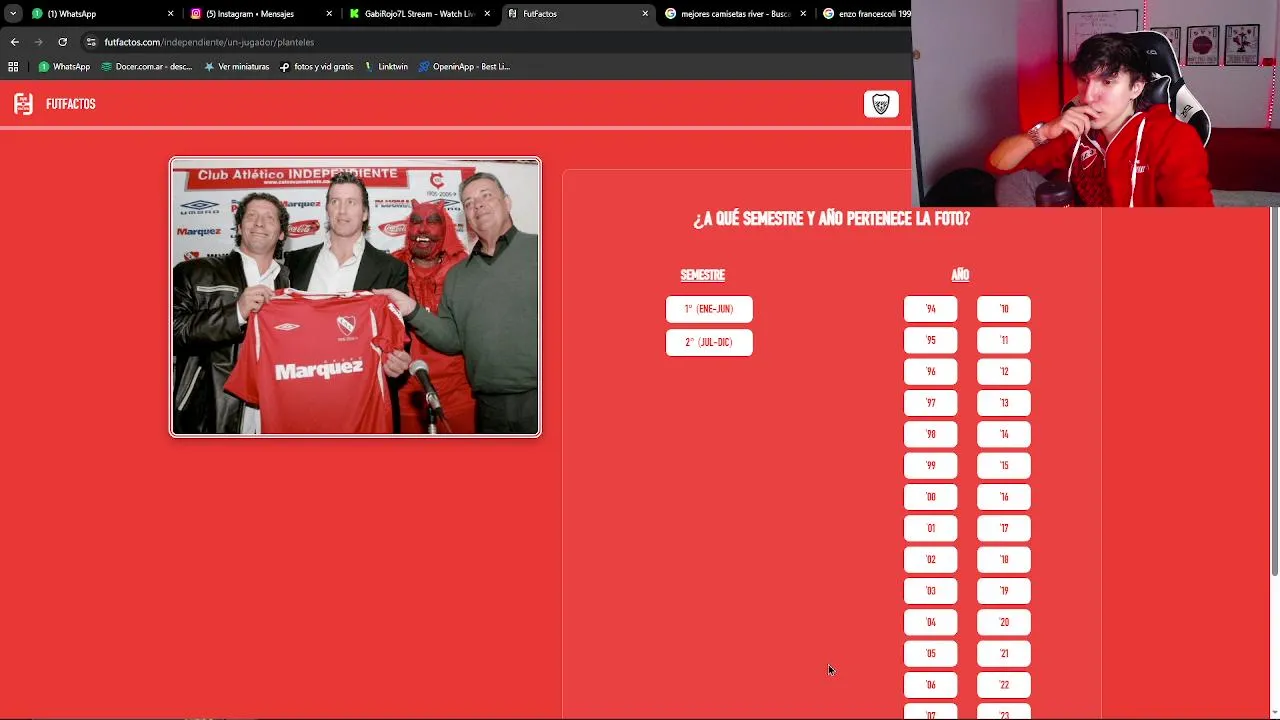
Task: Open the Ver miniaturas bookmark
Action: [236, 67]
